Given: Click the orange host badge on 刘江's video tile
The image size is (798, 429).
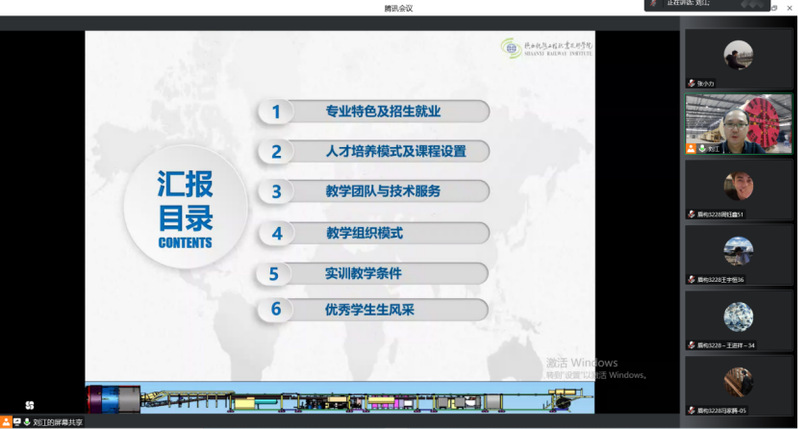Looking at the screenshot, I should coord(691,148).
